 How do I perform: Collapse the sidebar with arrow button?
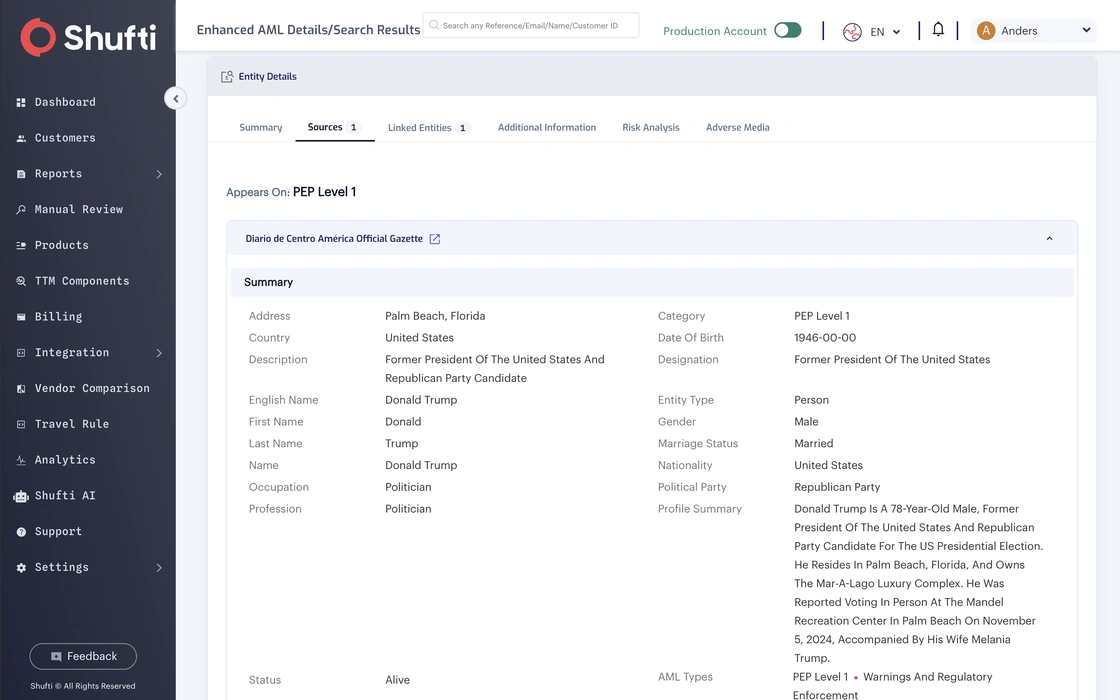(176, 99)
